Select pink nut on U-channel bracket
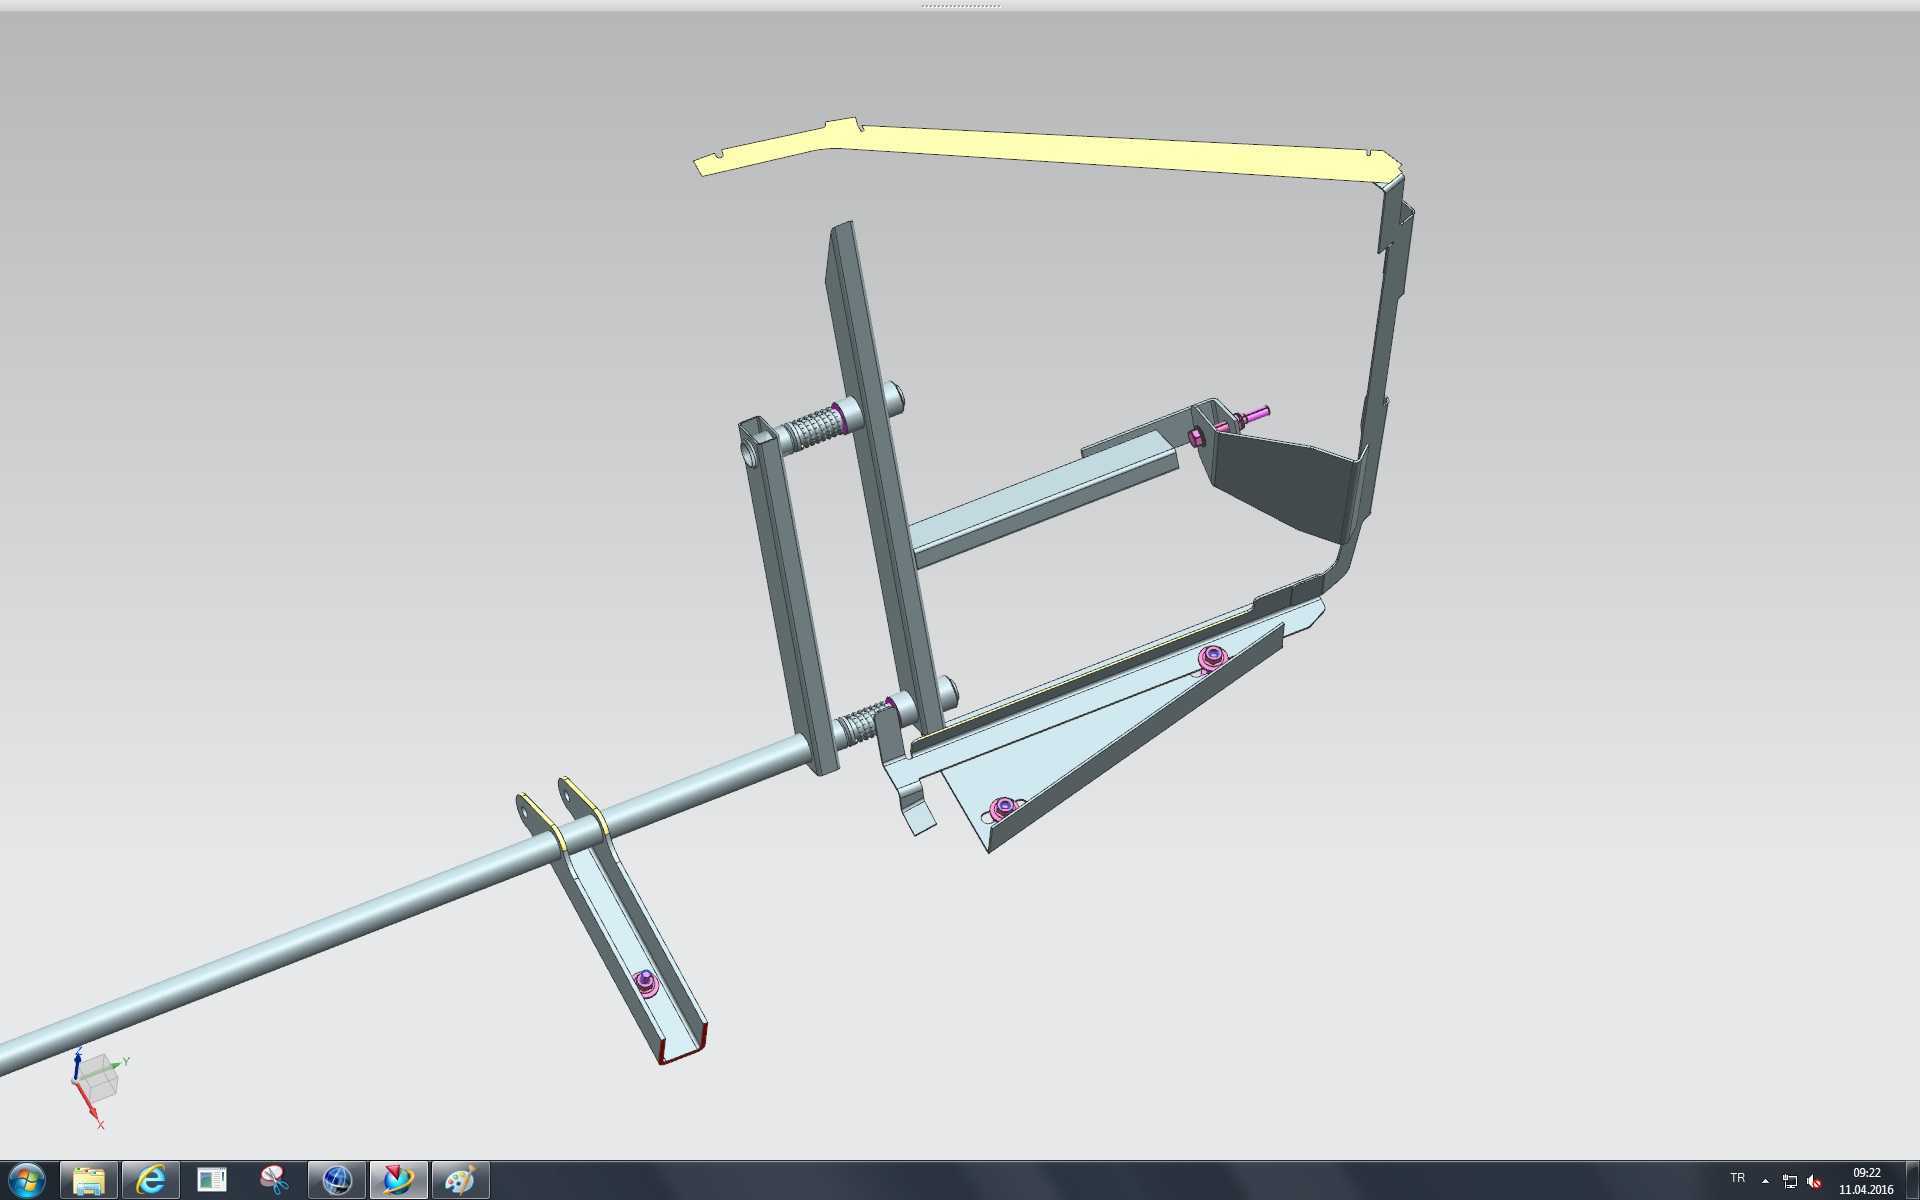The image size is (1920, 1200). [x=646, y=984]
